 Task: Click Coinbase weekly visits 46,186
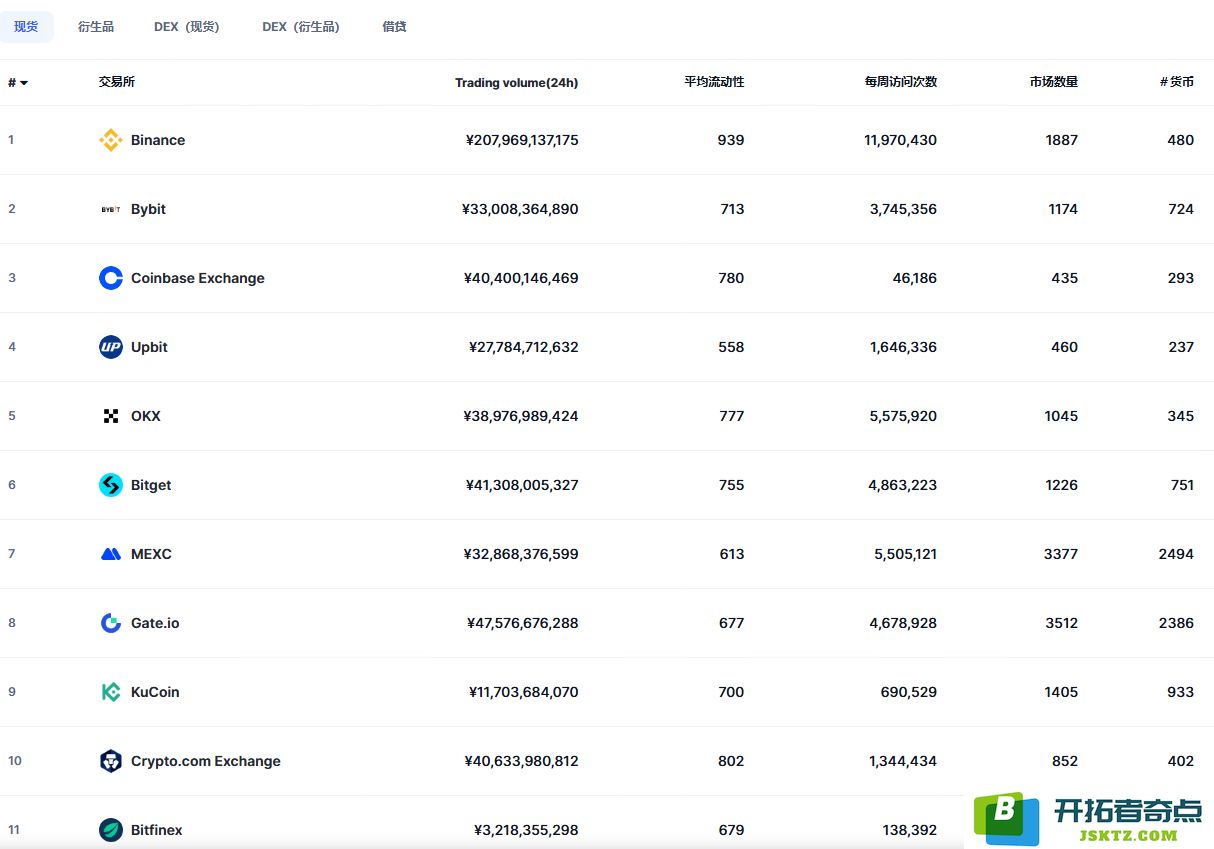point(915,278)
